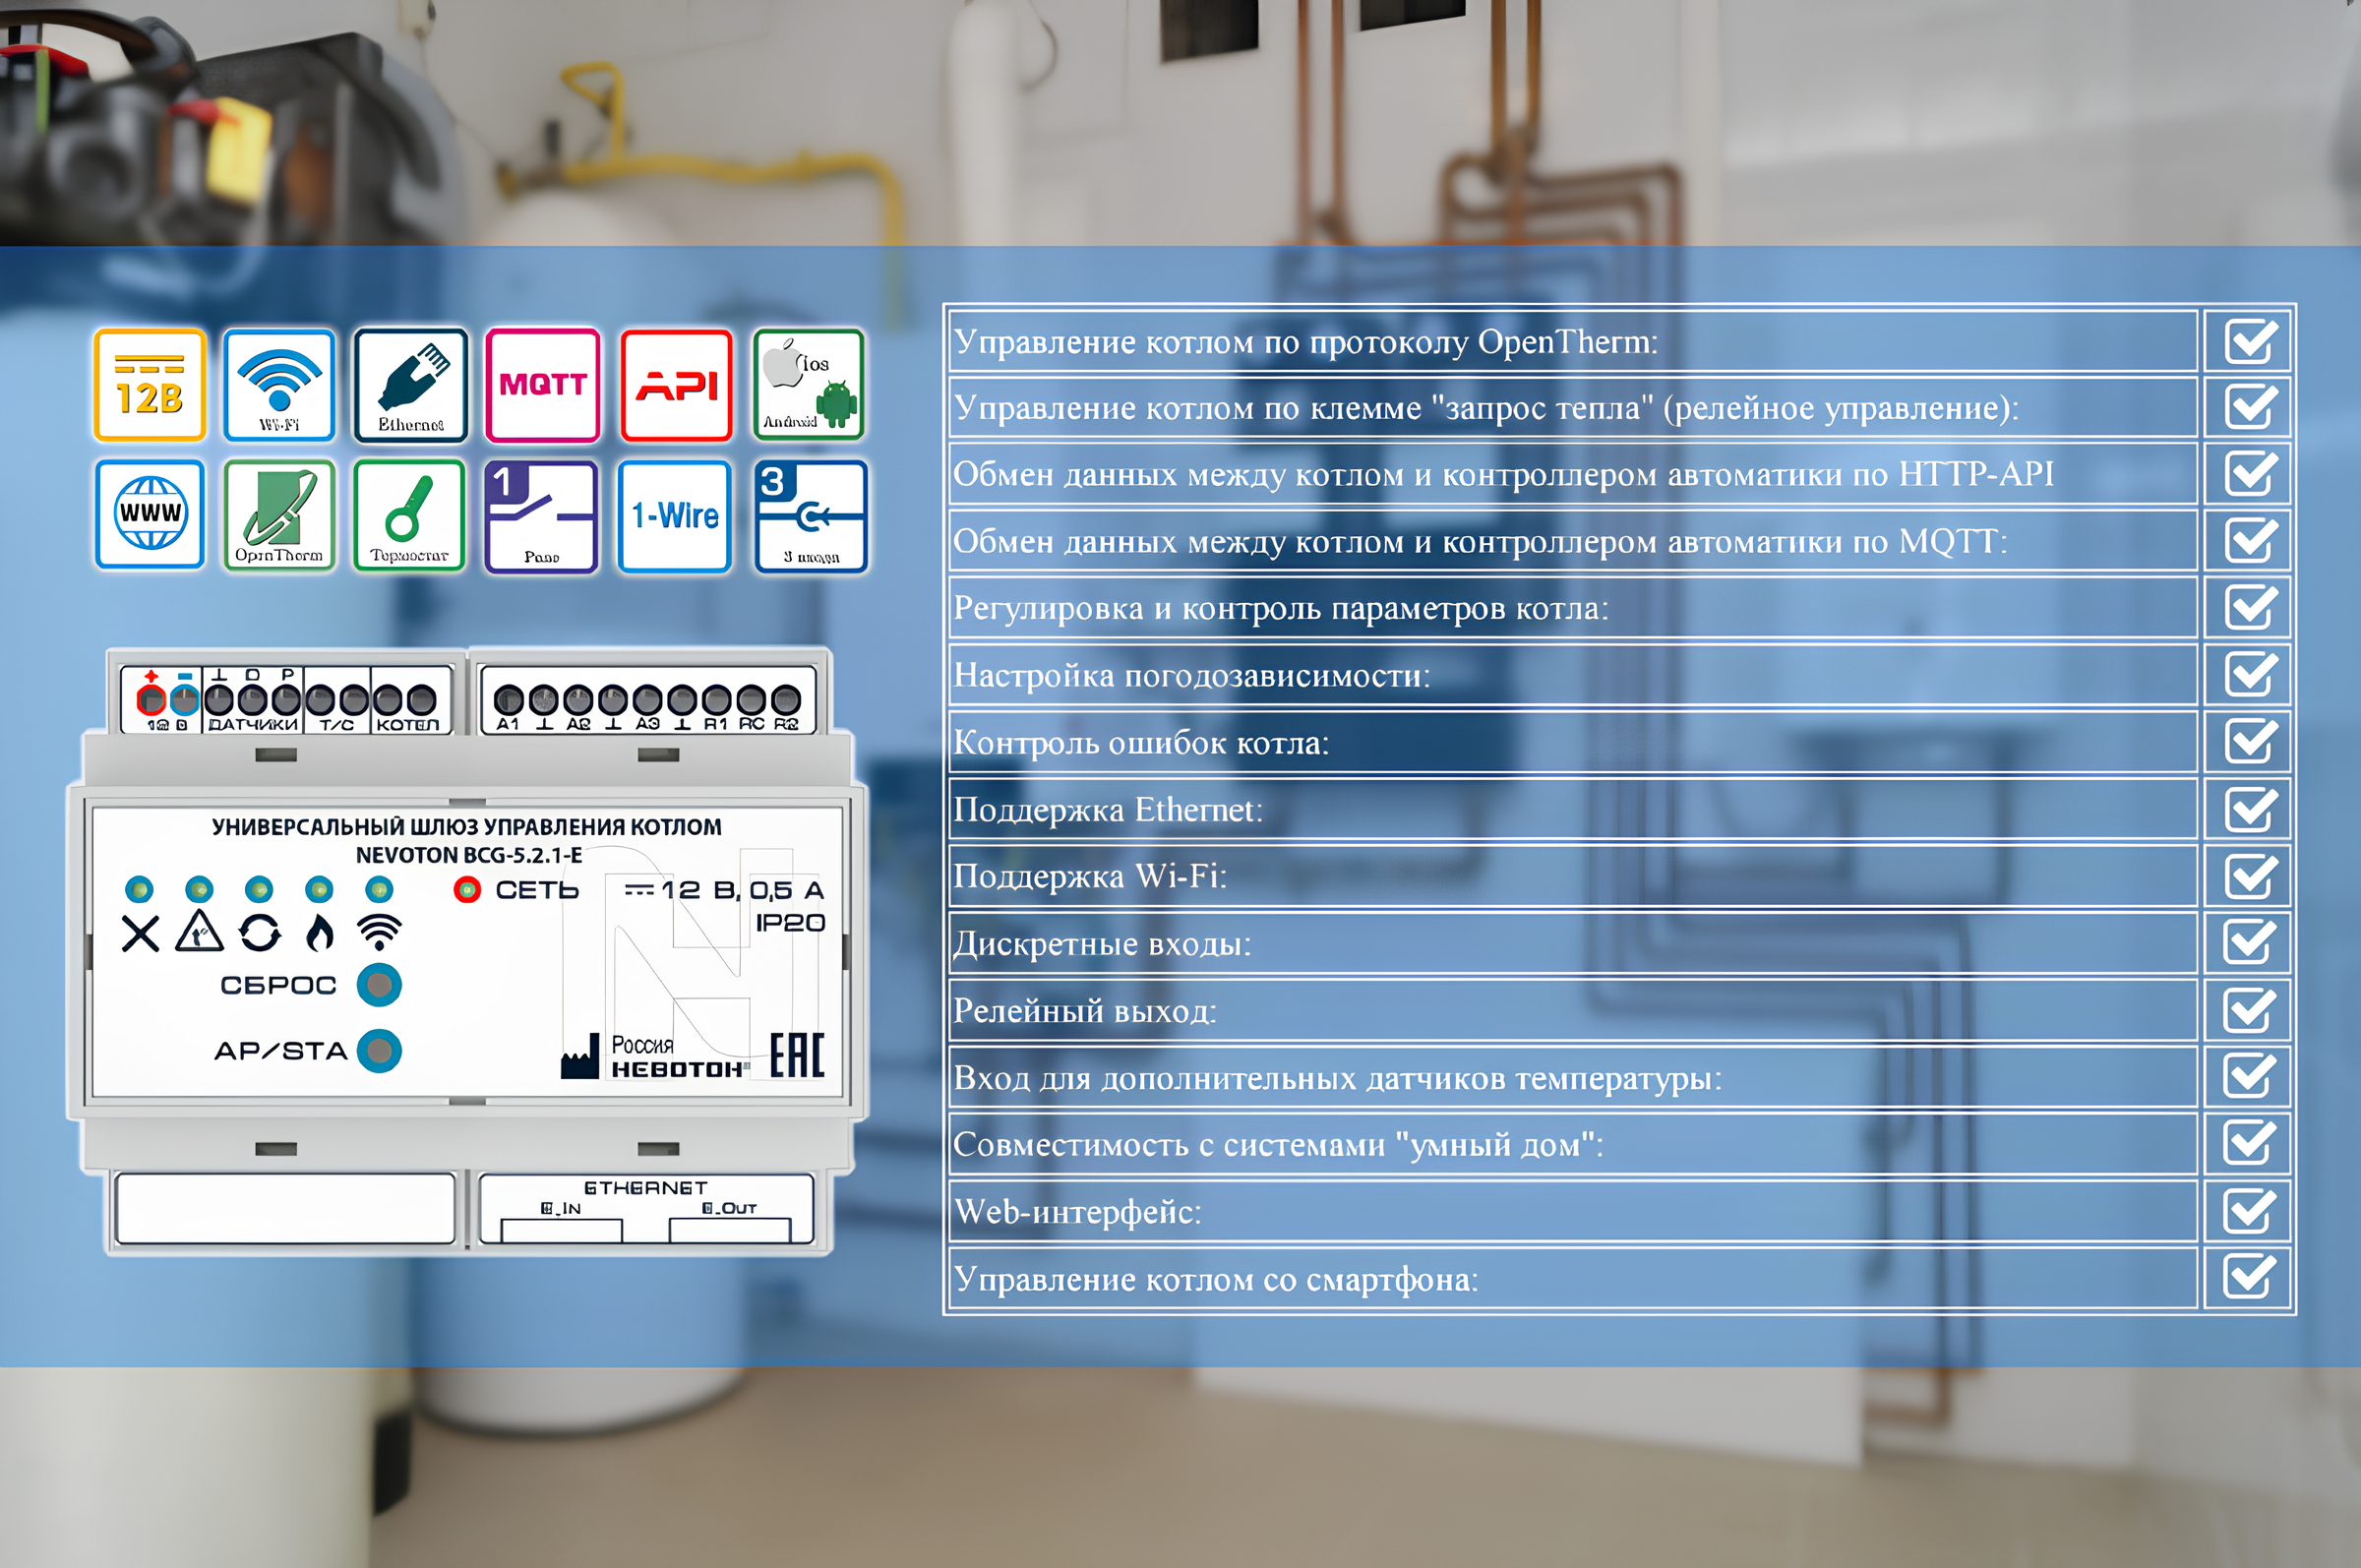Click the "НЕВОТОН" brand name on device

[x=679, y=1069]
